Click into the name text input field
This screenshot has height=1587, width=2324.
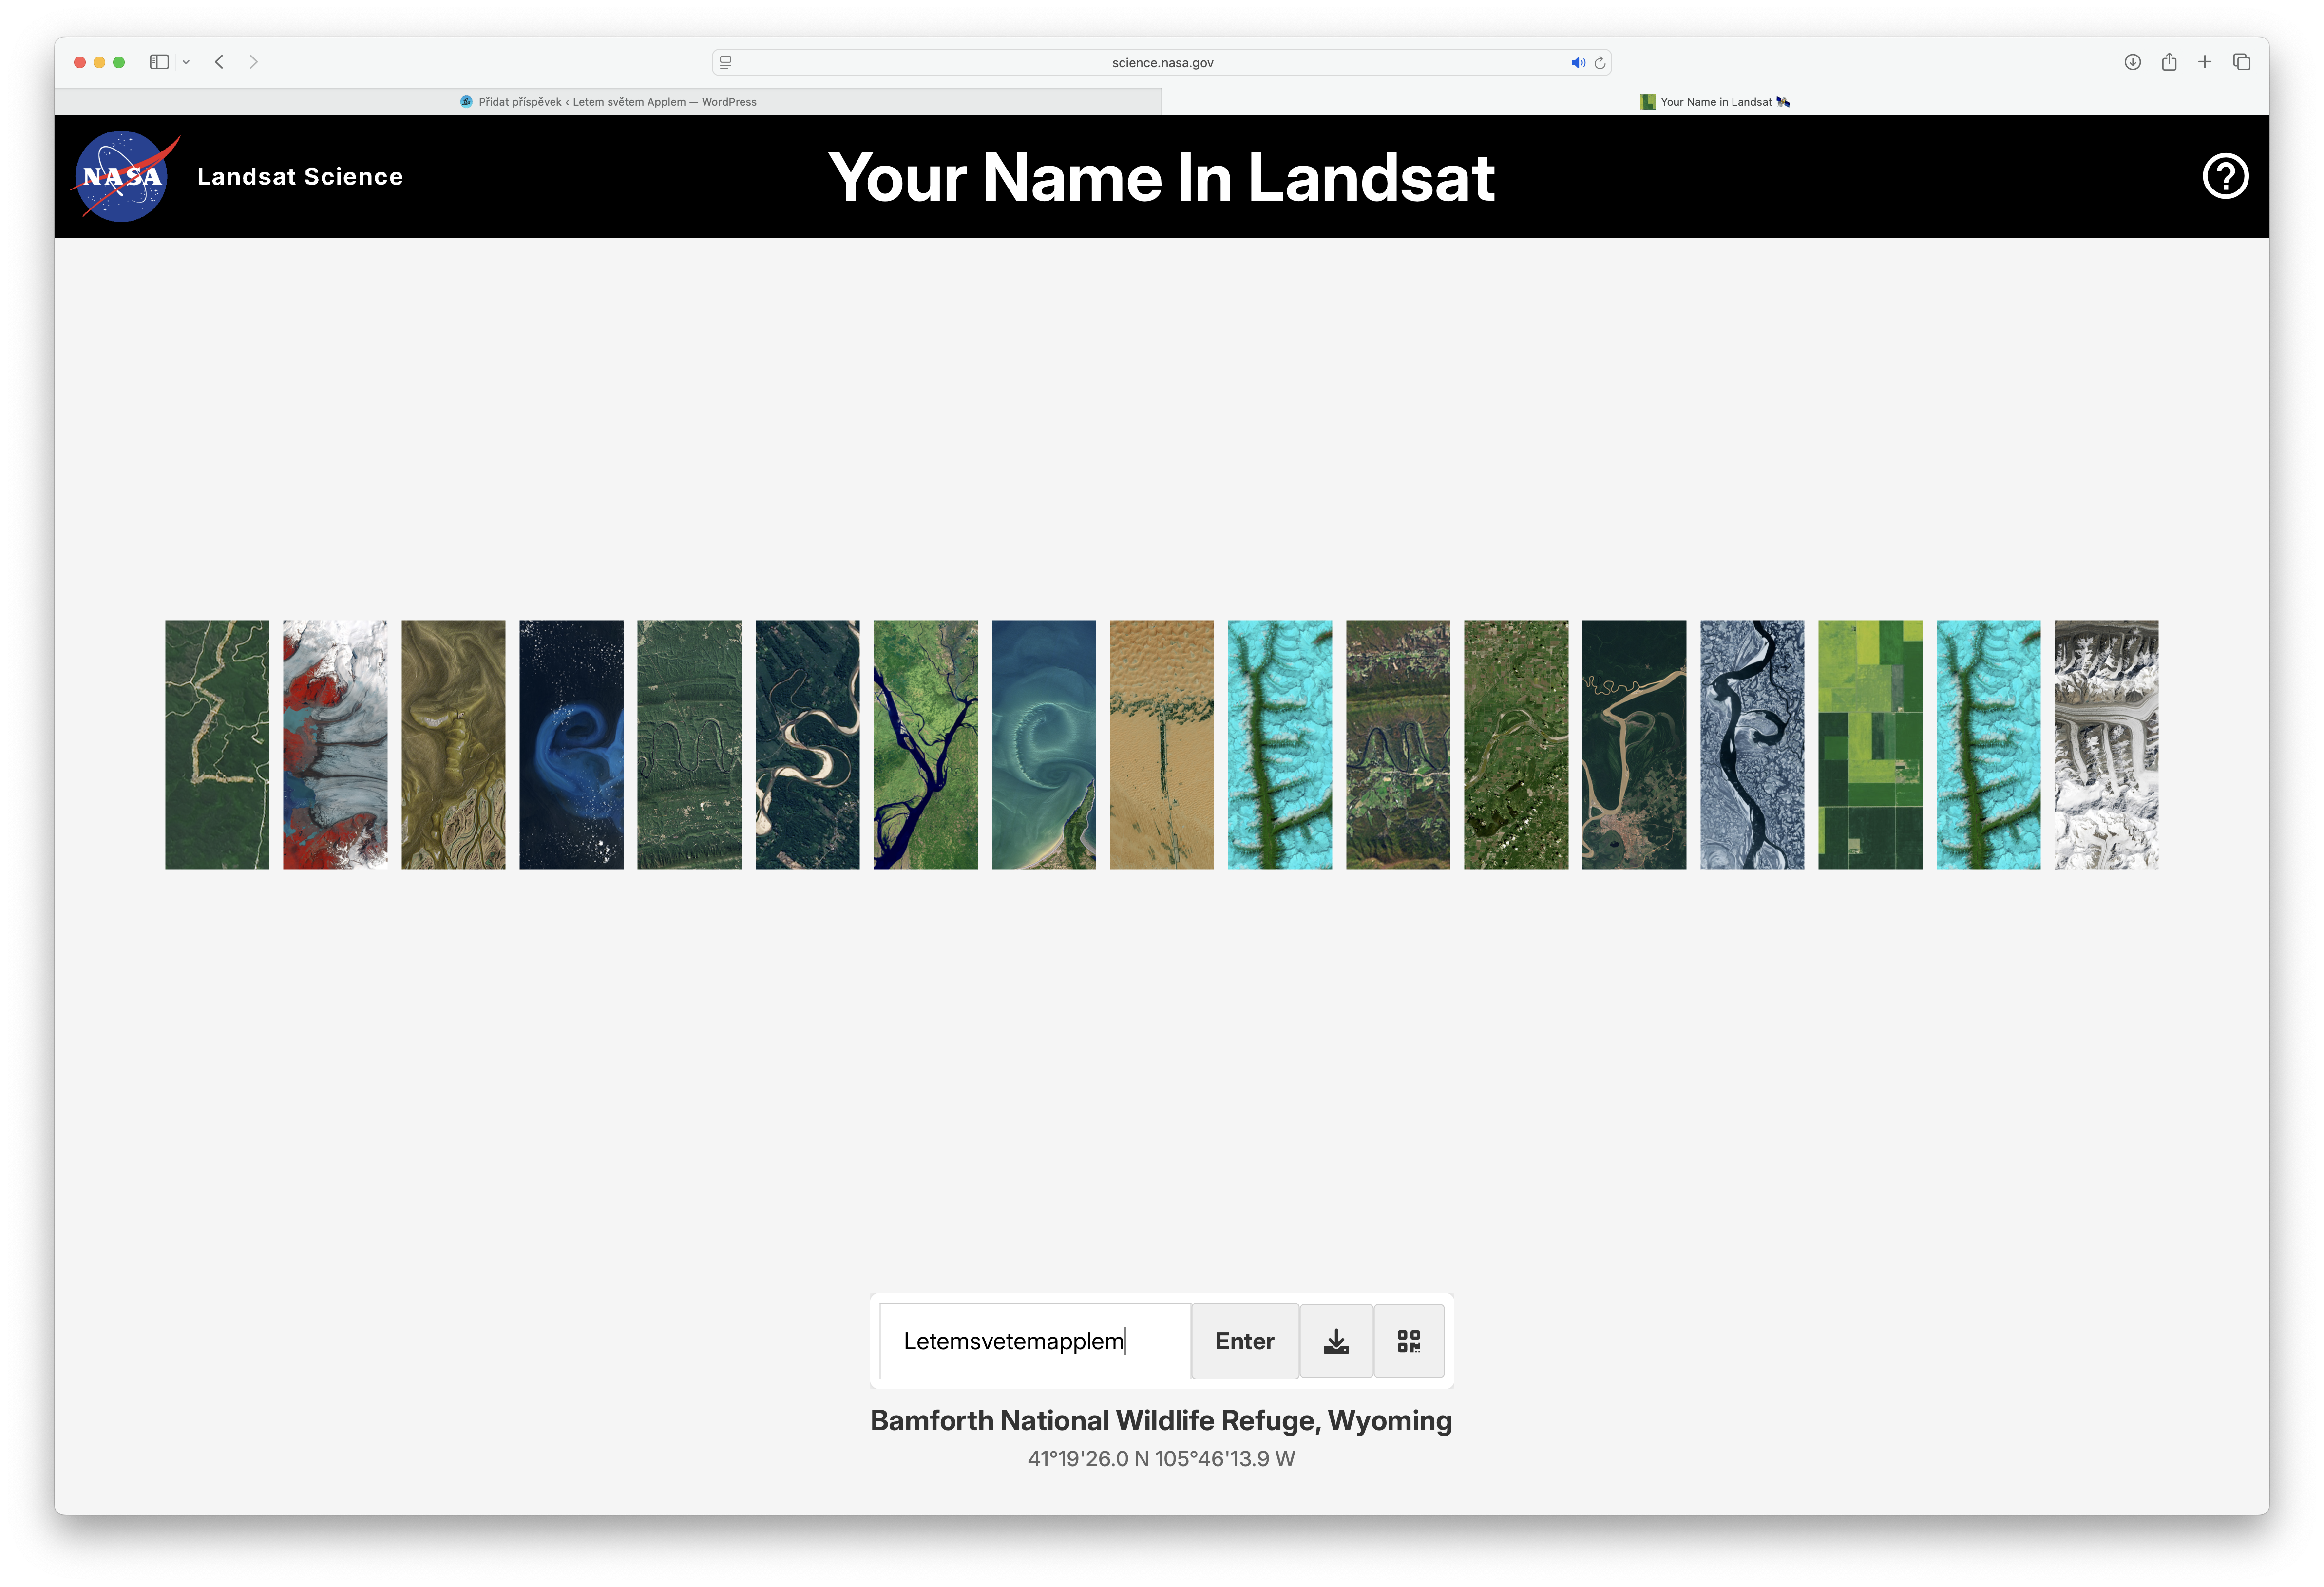[1034, 1341]
